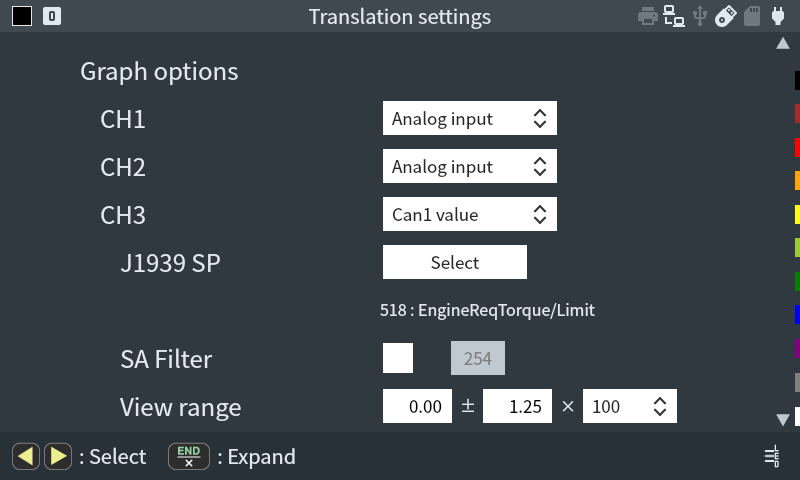Image resolution: width=800 pixels, height=480 pixels.
Task: Toggle the SA Filter checkbox
Action: (x=398, y=358)
